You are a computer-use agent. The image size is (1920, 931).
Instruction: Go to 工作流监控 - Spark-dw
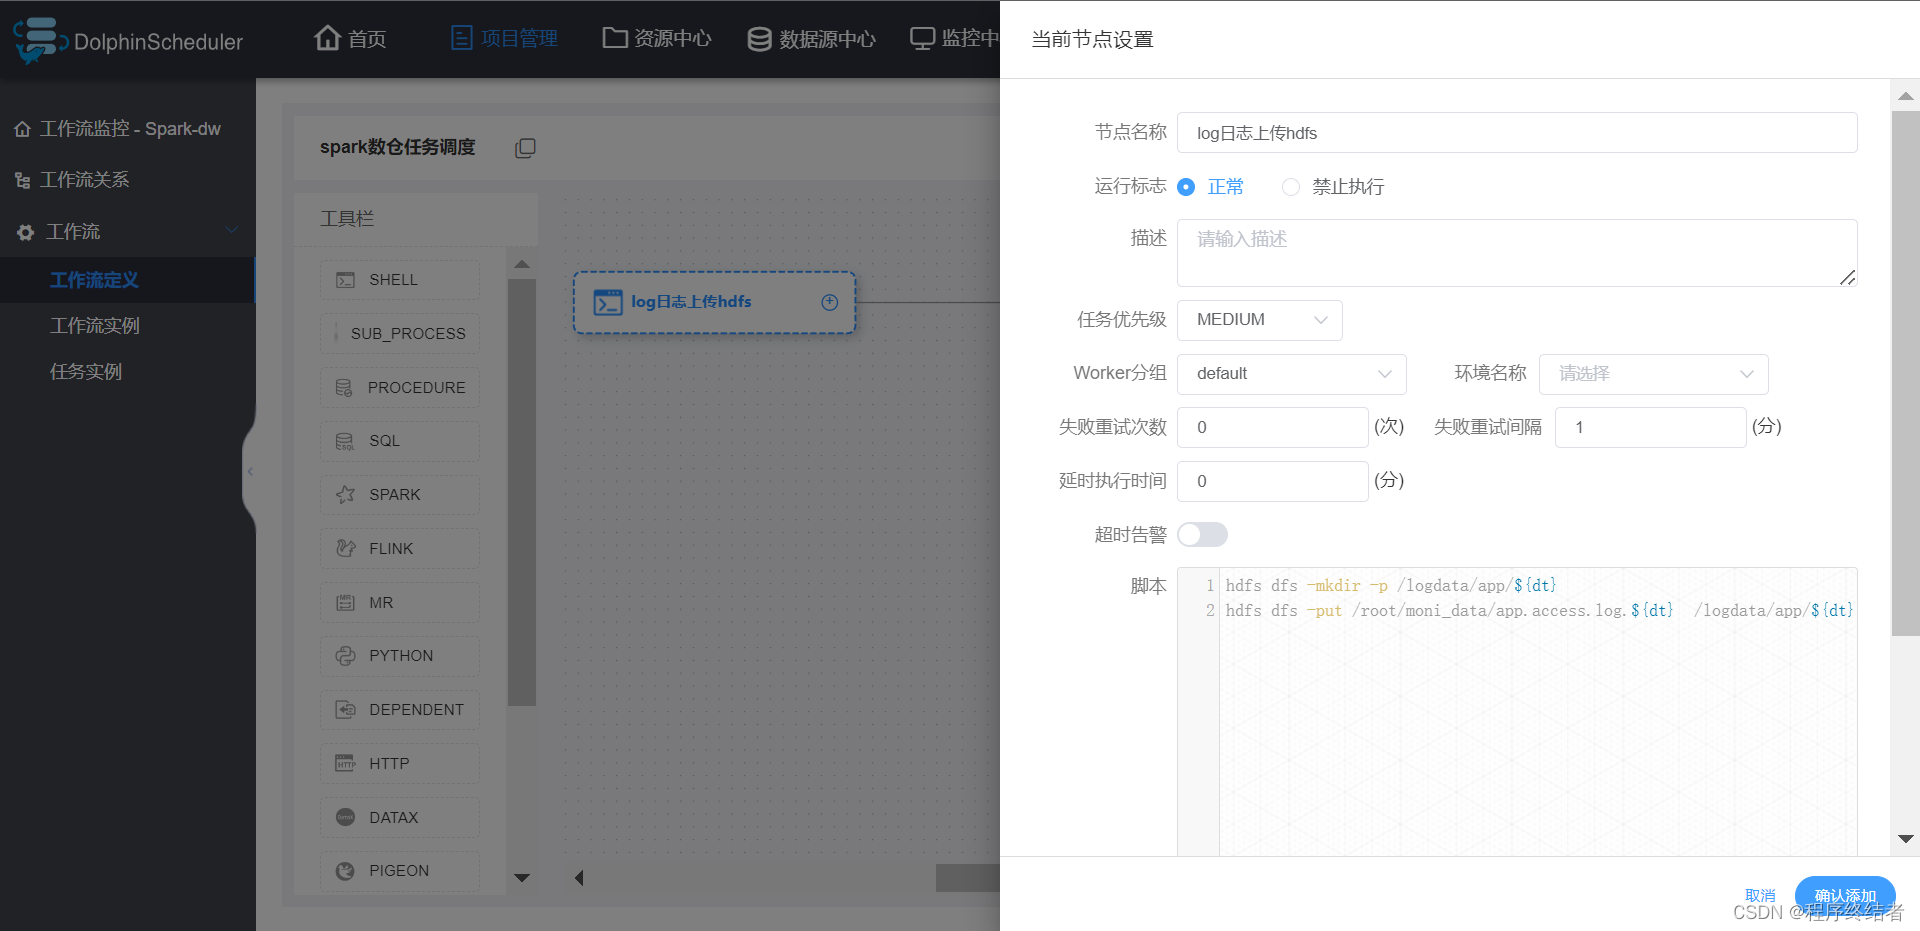[130, 129]
